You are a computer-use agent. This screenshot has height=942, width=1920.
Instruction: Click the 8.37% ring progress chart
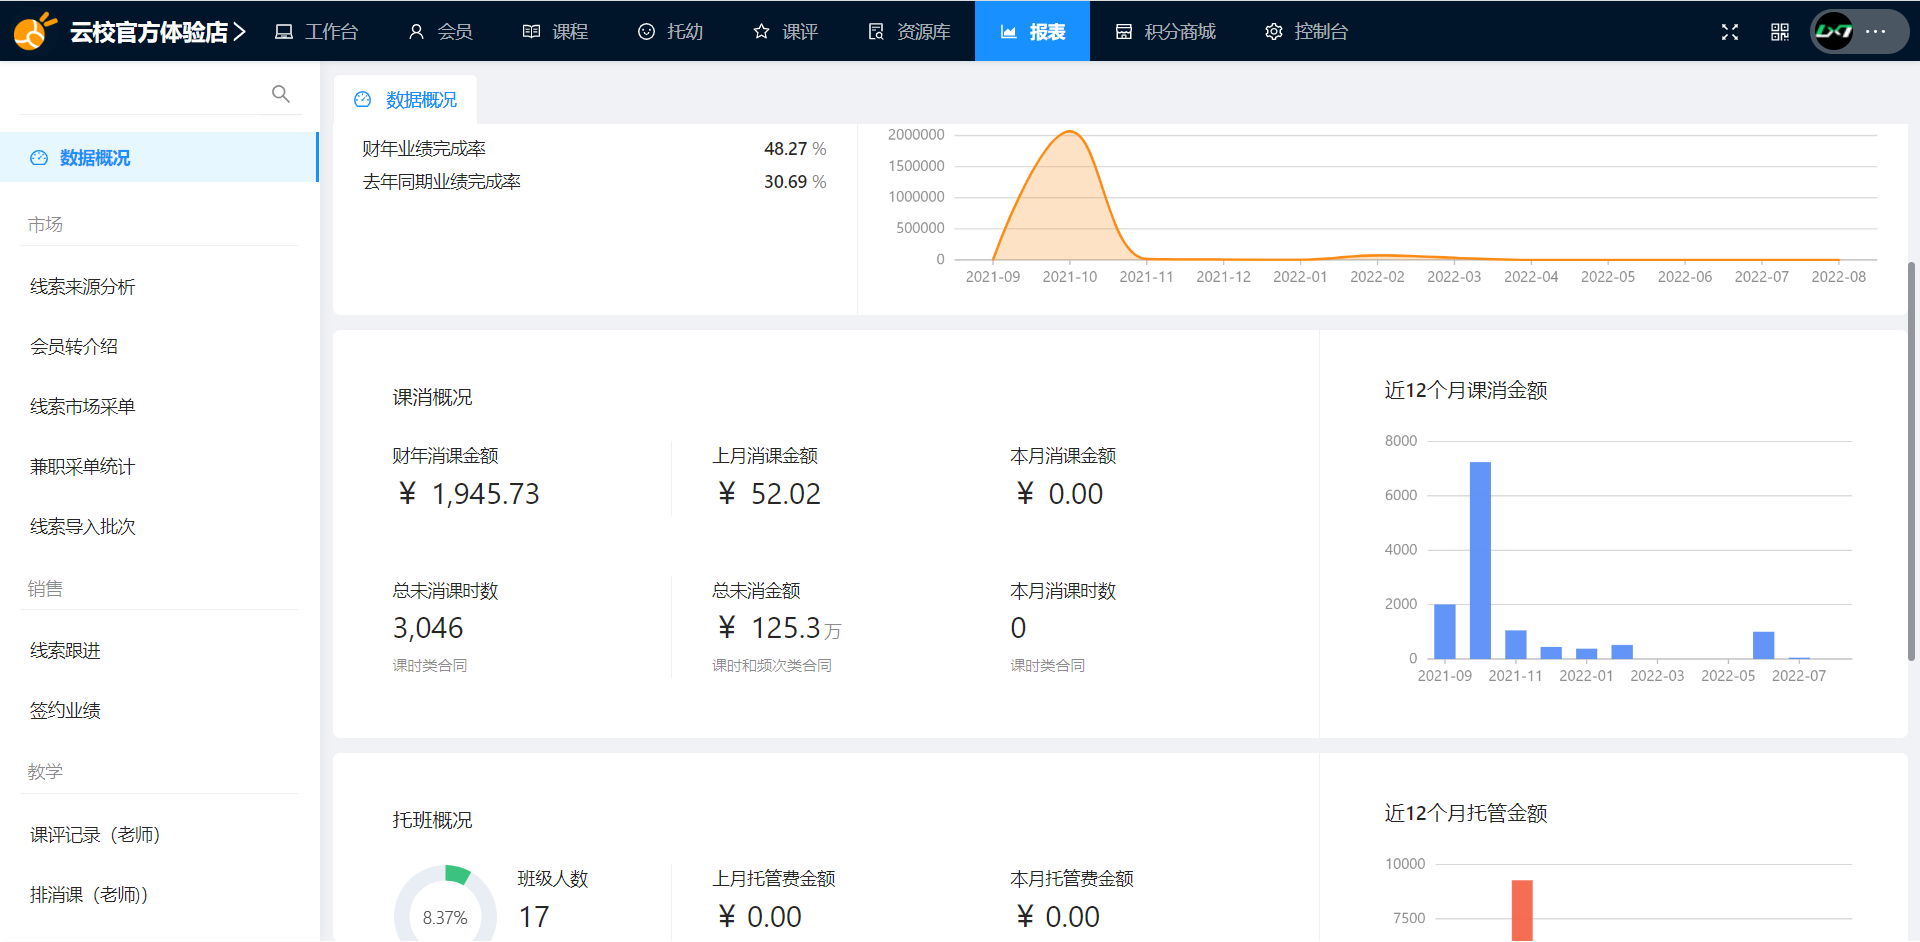point(445,905)
